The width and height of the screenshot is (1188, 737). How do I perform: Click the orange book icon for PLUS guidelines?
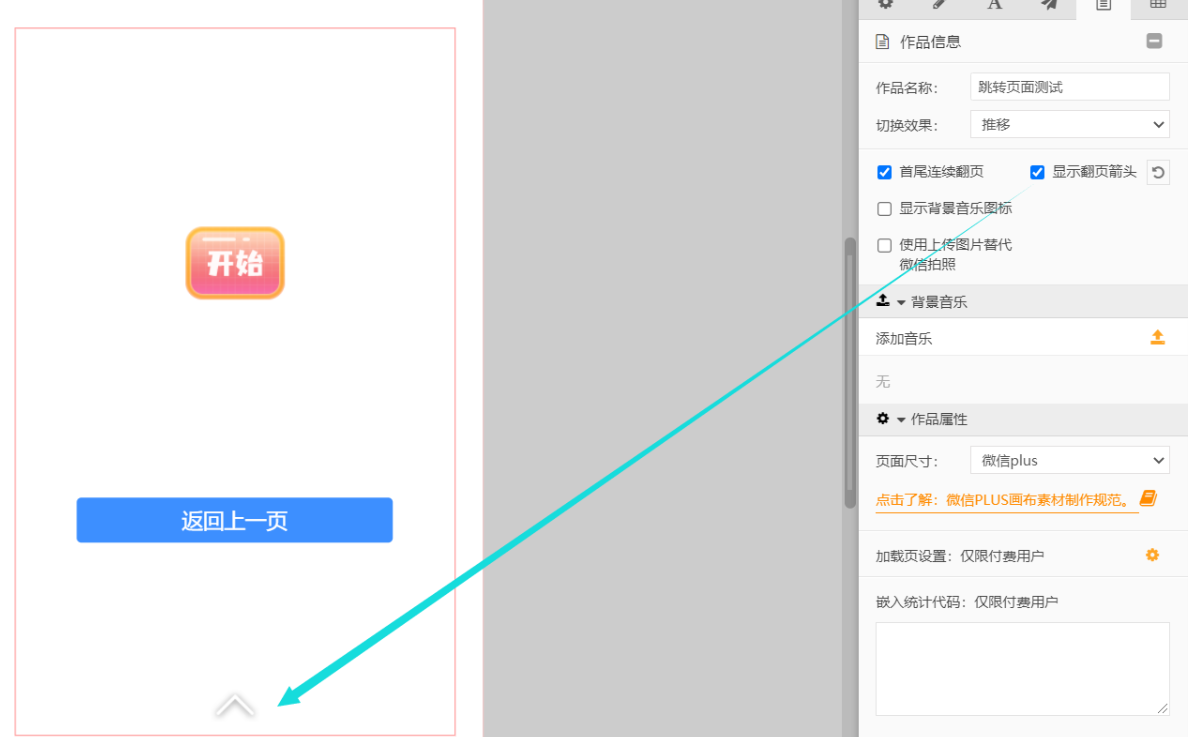[1148, 498]
